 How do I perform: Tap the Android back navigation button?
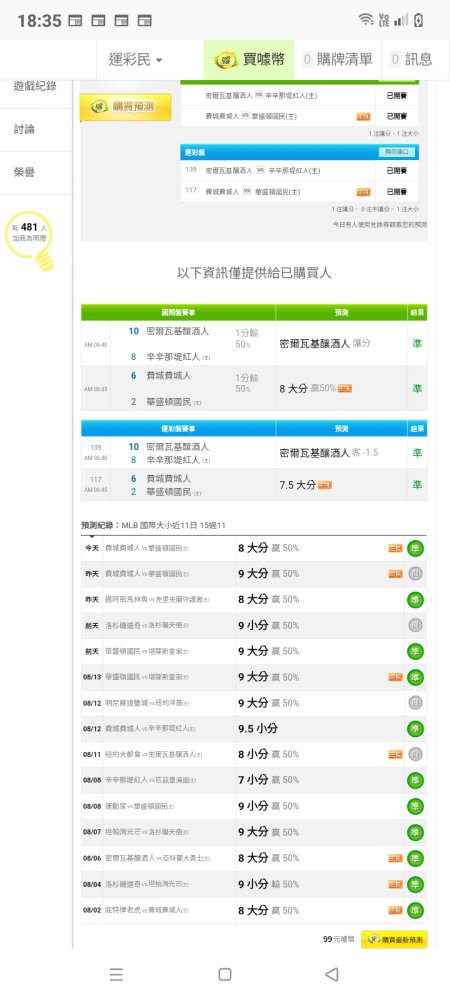click(331, 974)
